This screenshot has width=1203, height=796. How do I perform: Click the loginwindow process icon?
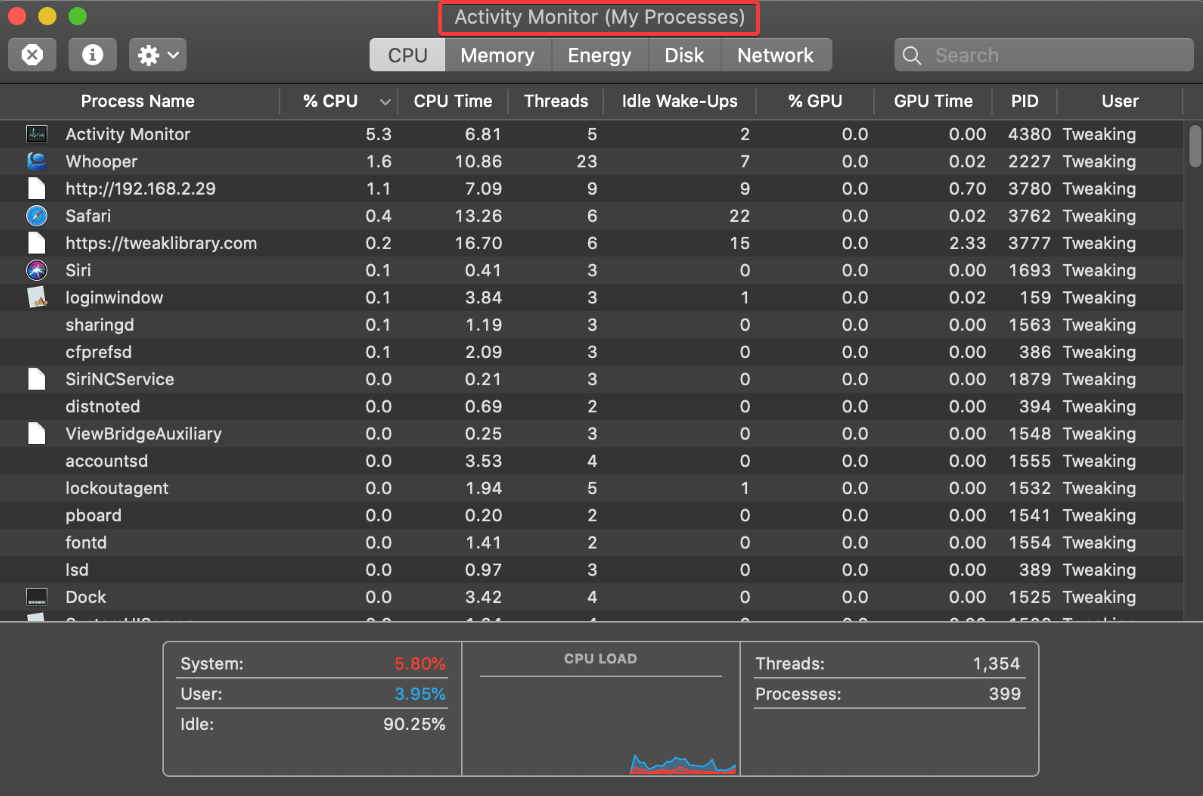pos(36,297)
